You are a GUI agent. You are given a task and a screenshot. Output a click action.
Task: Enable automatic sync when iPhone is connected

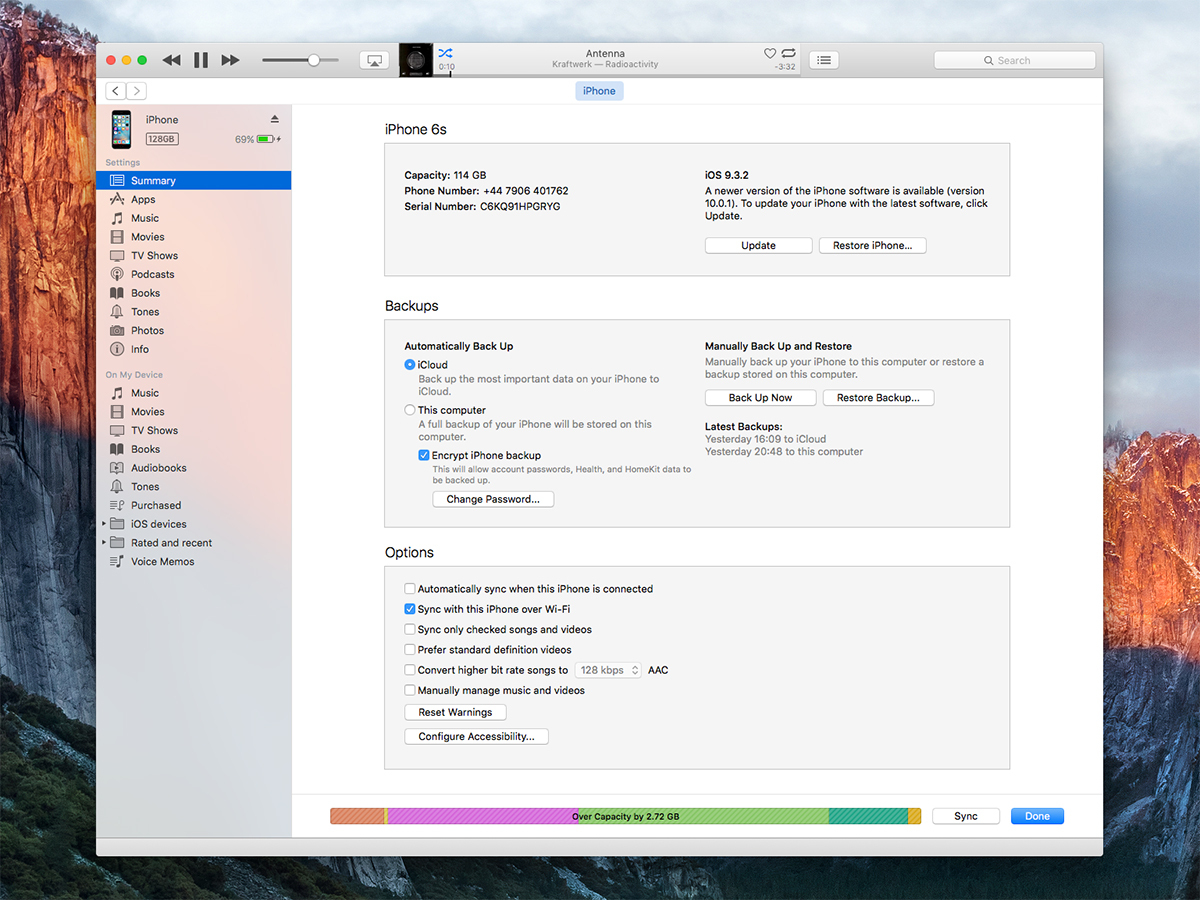[410, 589]
